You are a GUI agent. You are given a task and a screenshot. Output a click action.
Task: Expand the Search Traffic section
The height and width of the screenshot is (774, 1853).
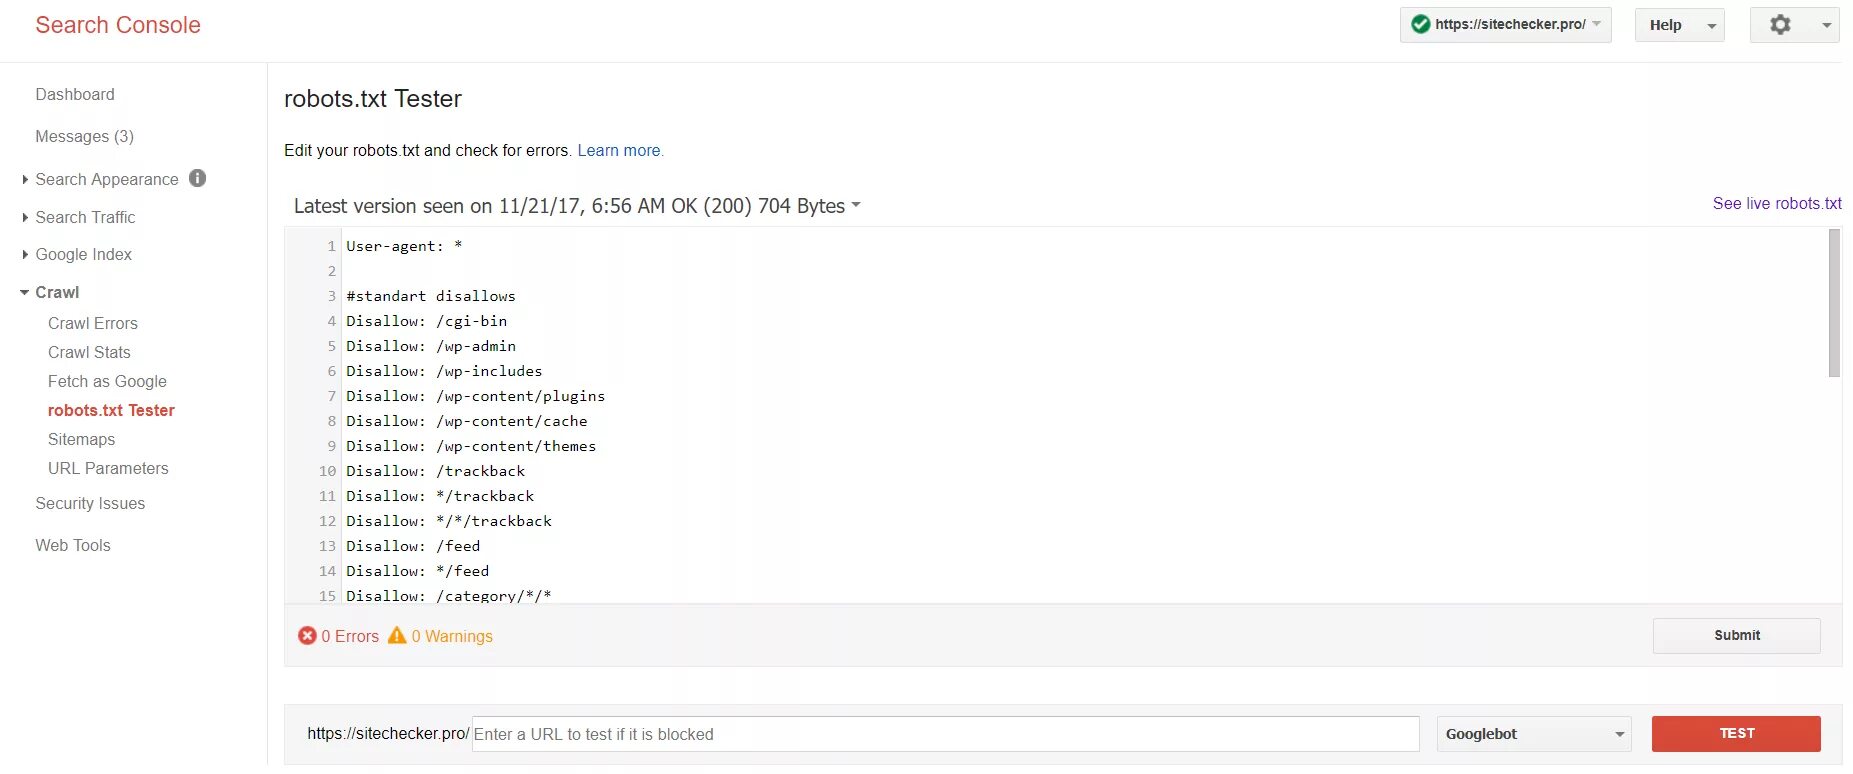point(25,217)
